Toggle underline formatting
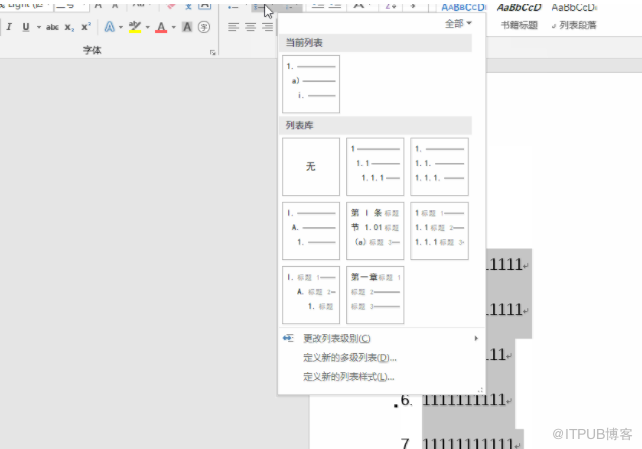 (x=25, y=27)
